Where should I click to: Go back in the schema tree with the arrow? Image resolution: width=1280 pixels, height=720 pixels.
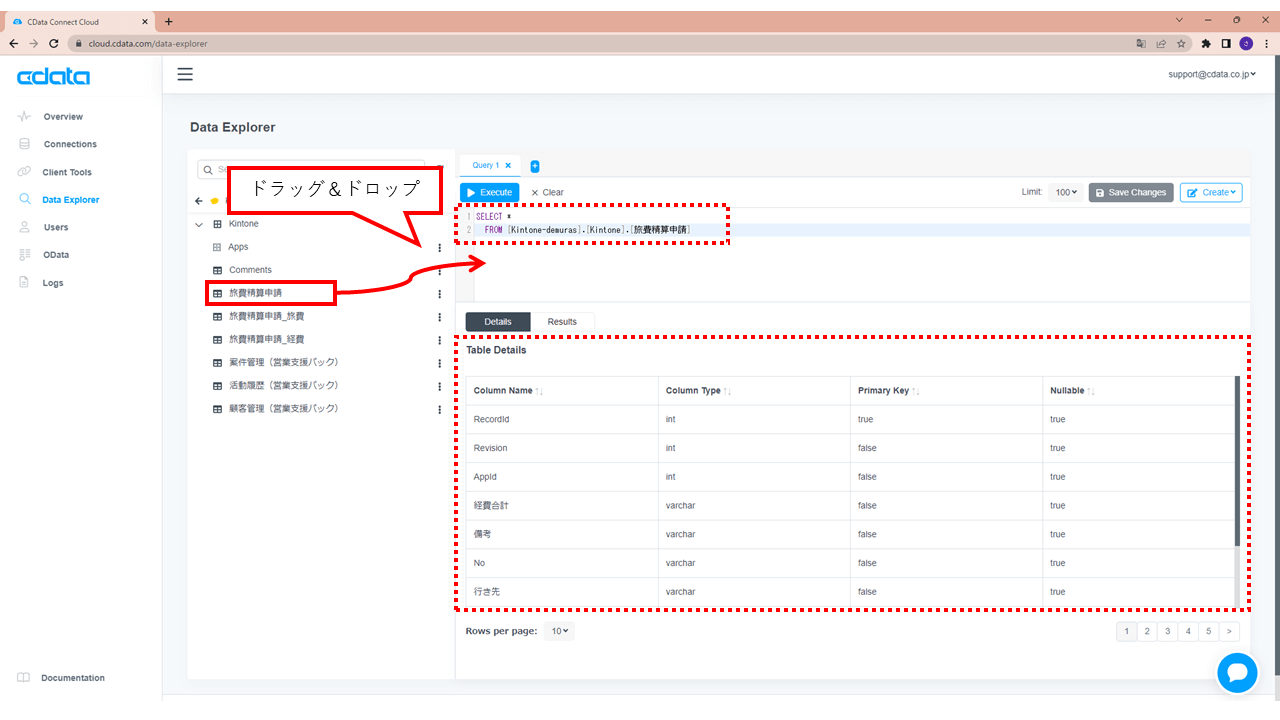[x=199, y=200]
